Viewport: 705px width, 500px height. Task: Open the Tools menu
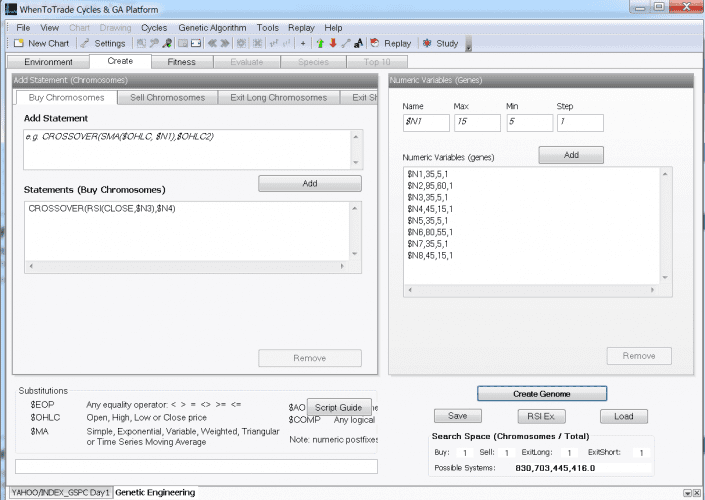pyautogui.click(x=268, y=27)
